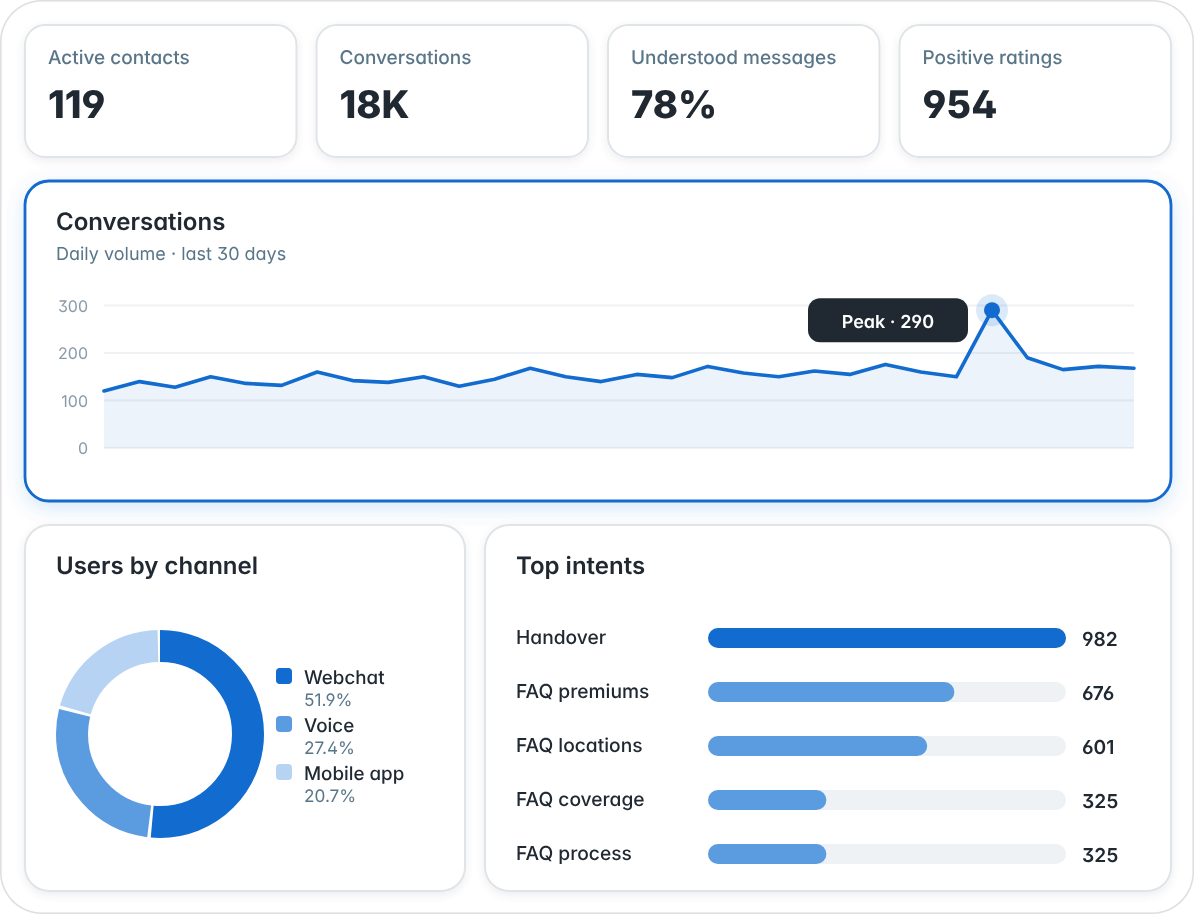
Task: Click the Mobile app legend color swatch
Action: (284, 772)
